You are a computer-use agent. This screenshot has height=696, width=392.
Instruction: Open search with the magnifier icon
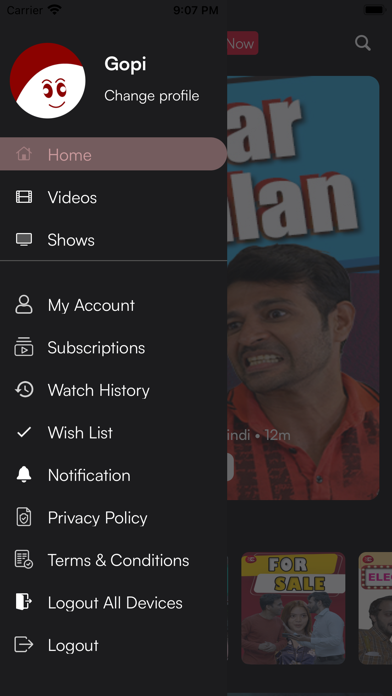pos(363,43)
